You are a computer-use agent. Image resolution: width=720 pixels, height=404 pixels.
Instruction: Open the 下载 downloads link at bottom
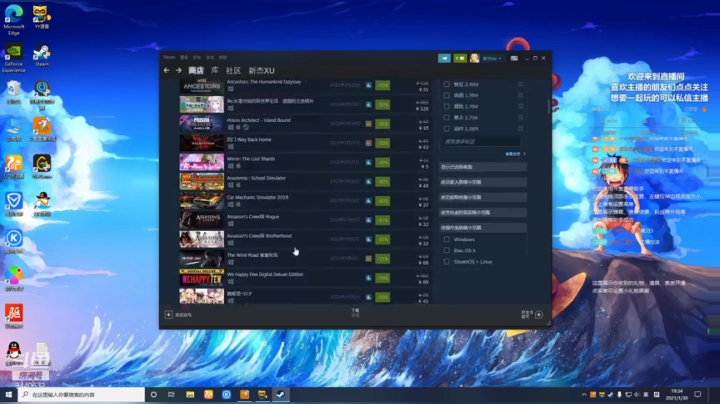click(355, 312)
